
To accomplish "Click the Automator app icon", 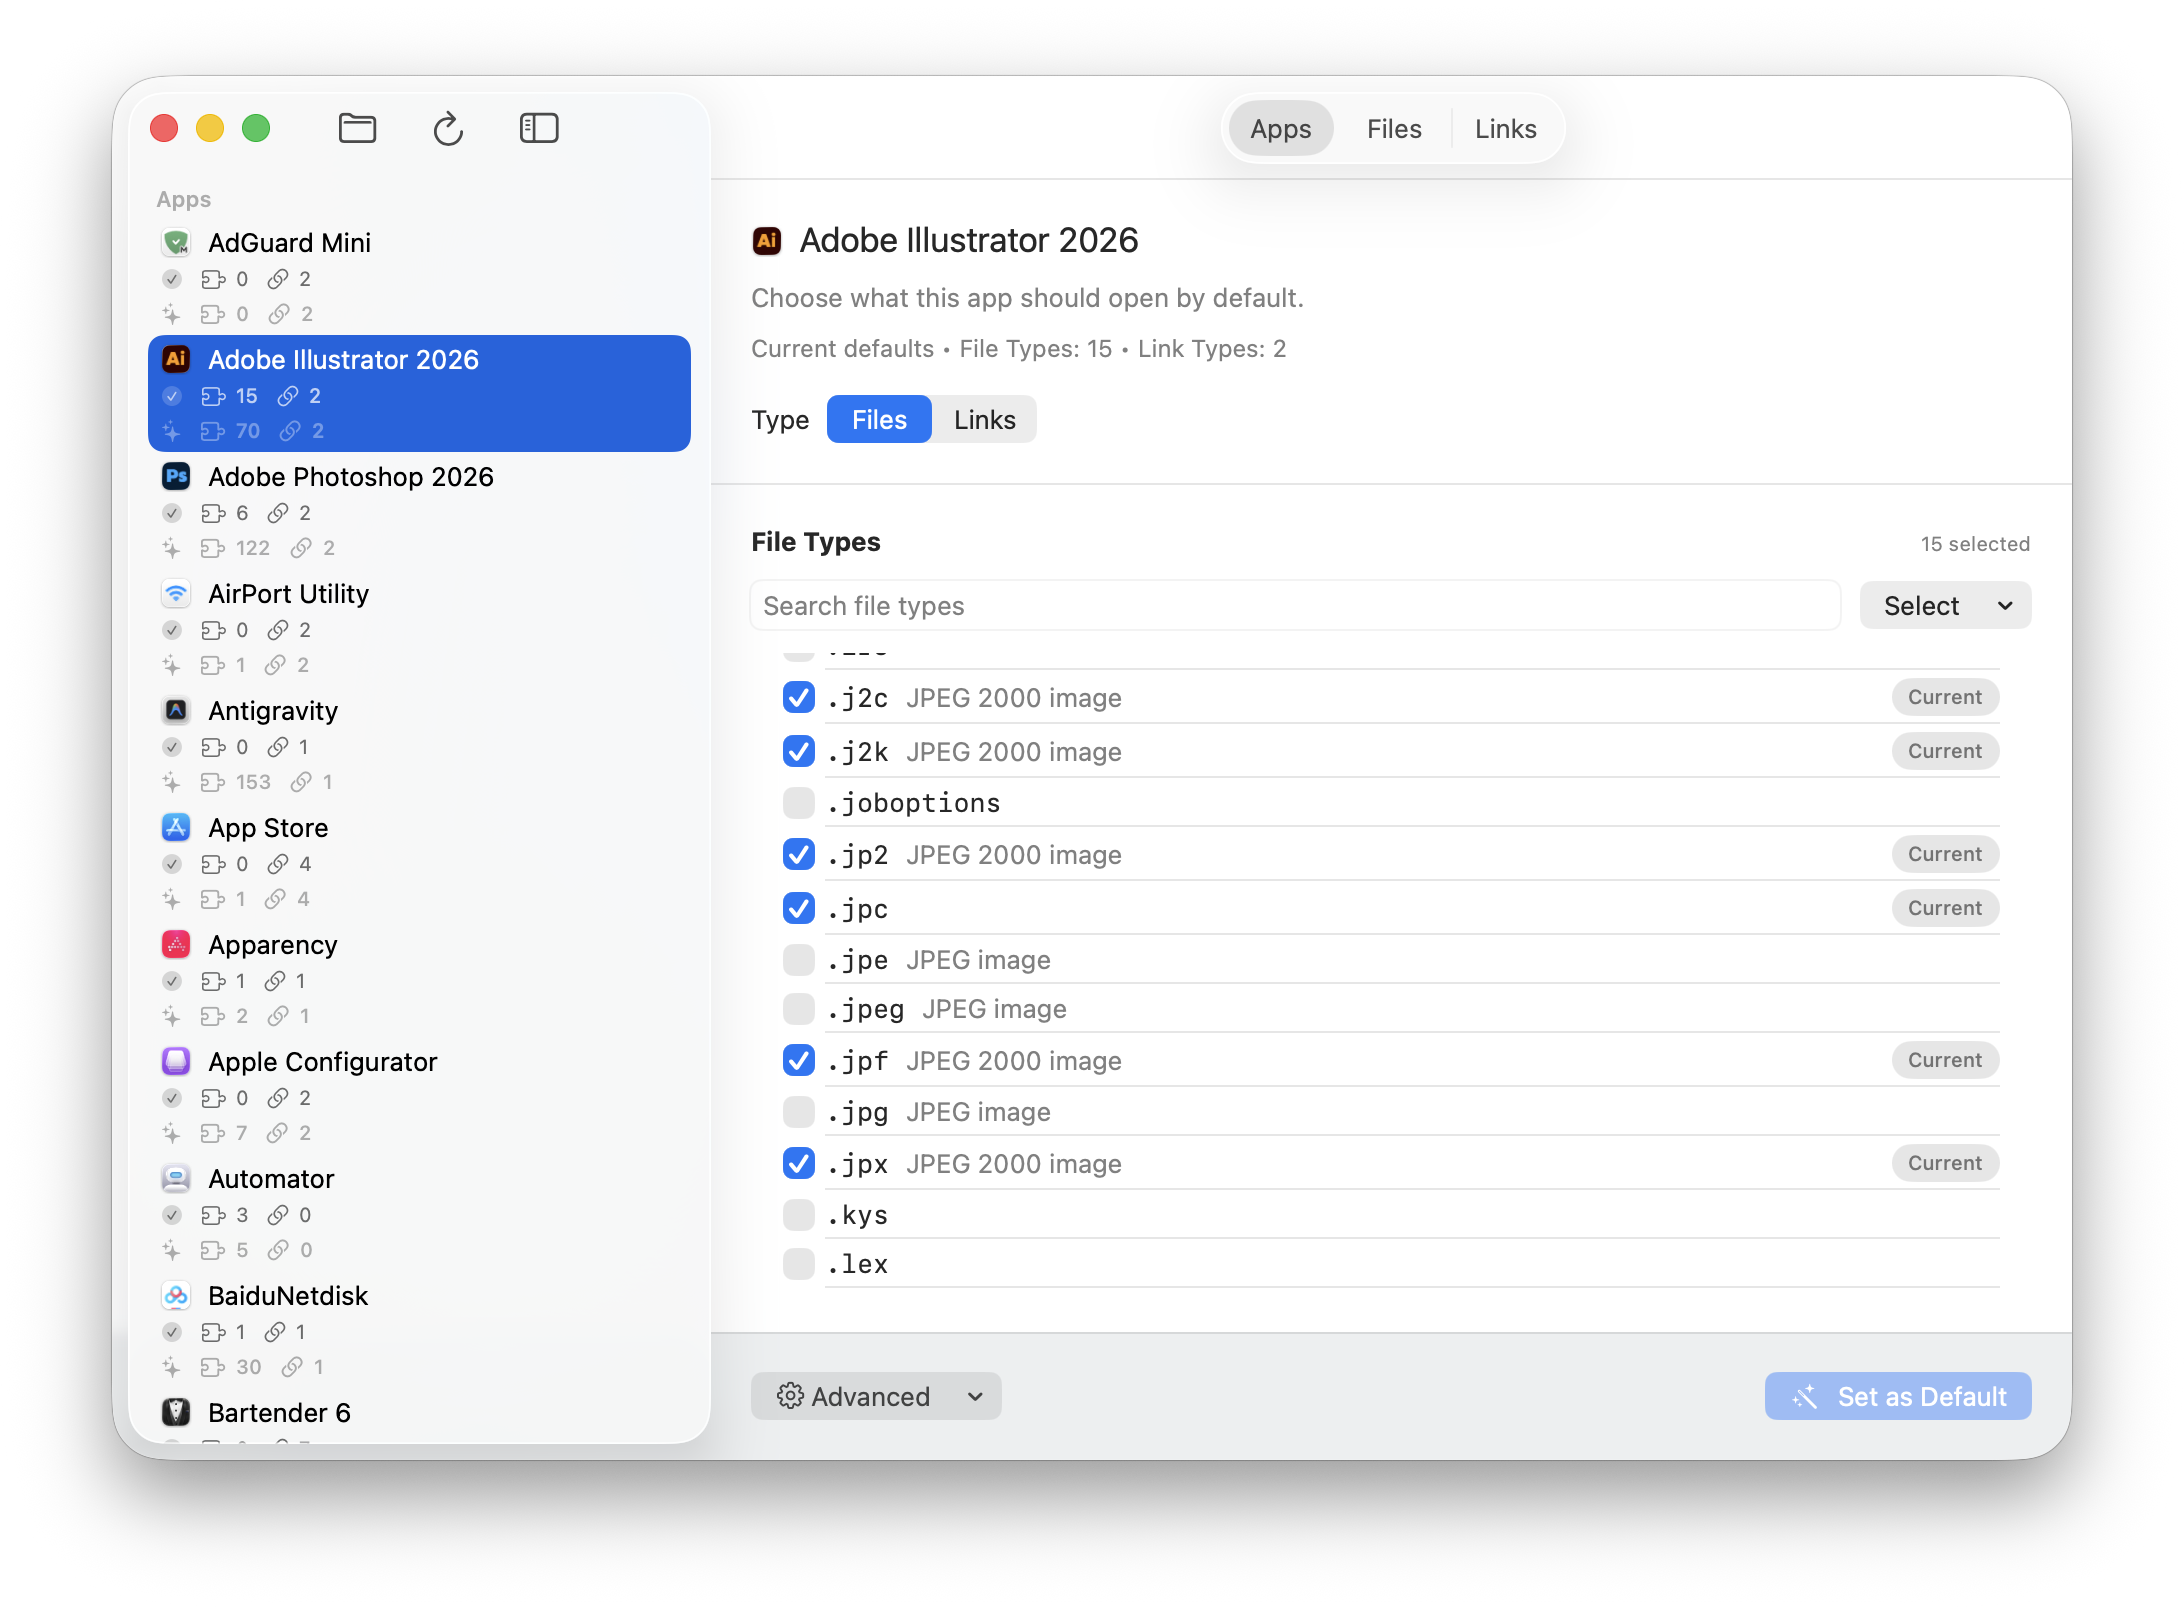I will 176,1178.
